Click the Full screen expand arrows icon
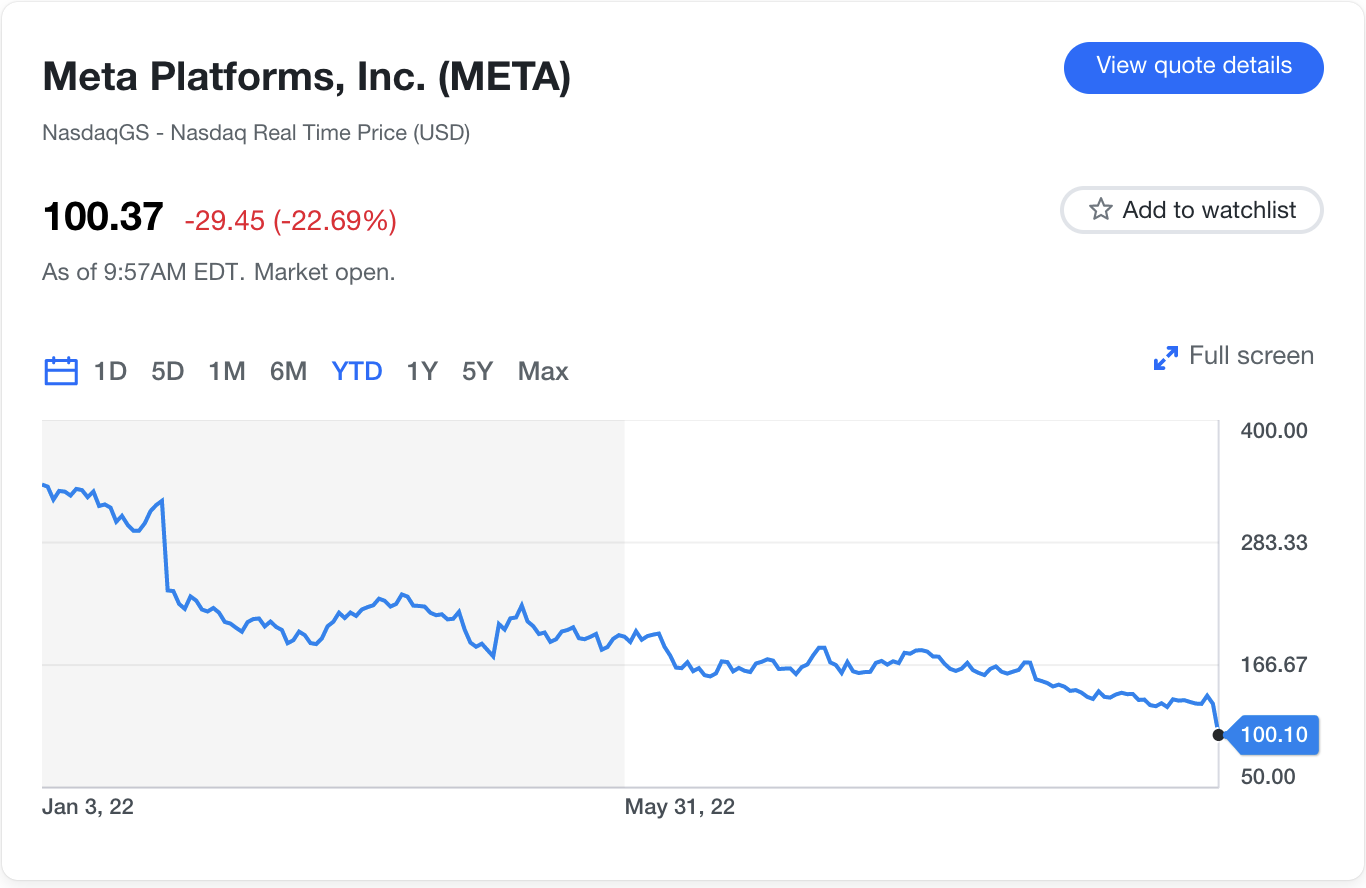Viewport: 1366px width, 888px height. click(1165, 357)
